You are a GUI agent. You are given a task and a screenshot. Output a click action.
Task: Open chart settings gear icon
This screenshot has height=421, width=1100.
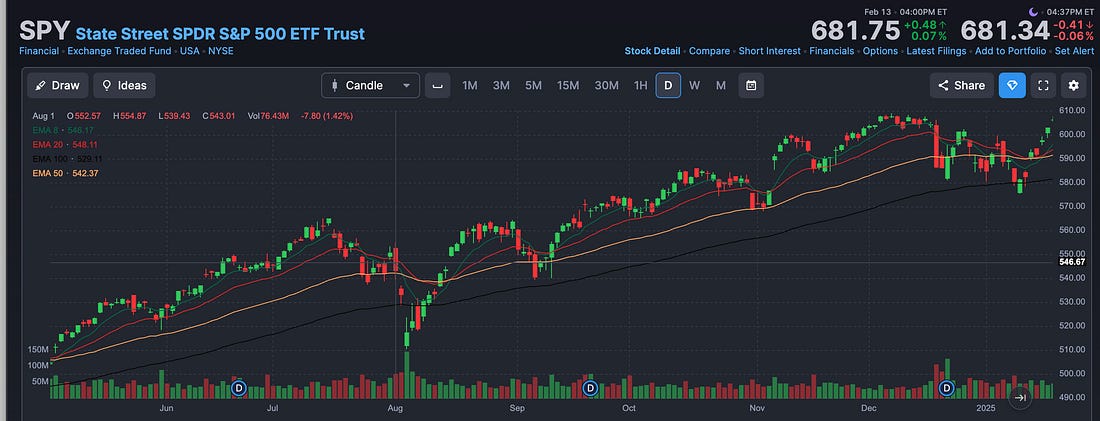(x=1073, y=86)
